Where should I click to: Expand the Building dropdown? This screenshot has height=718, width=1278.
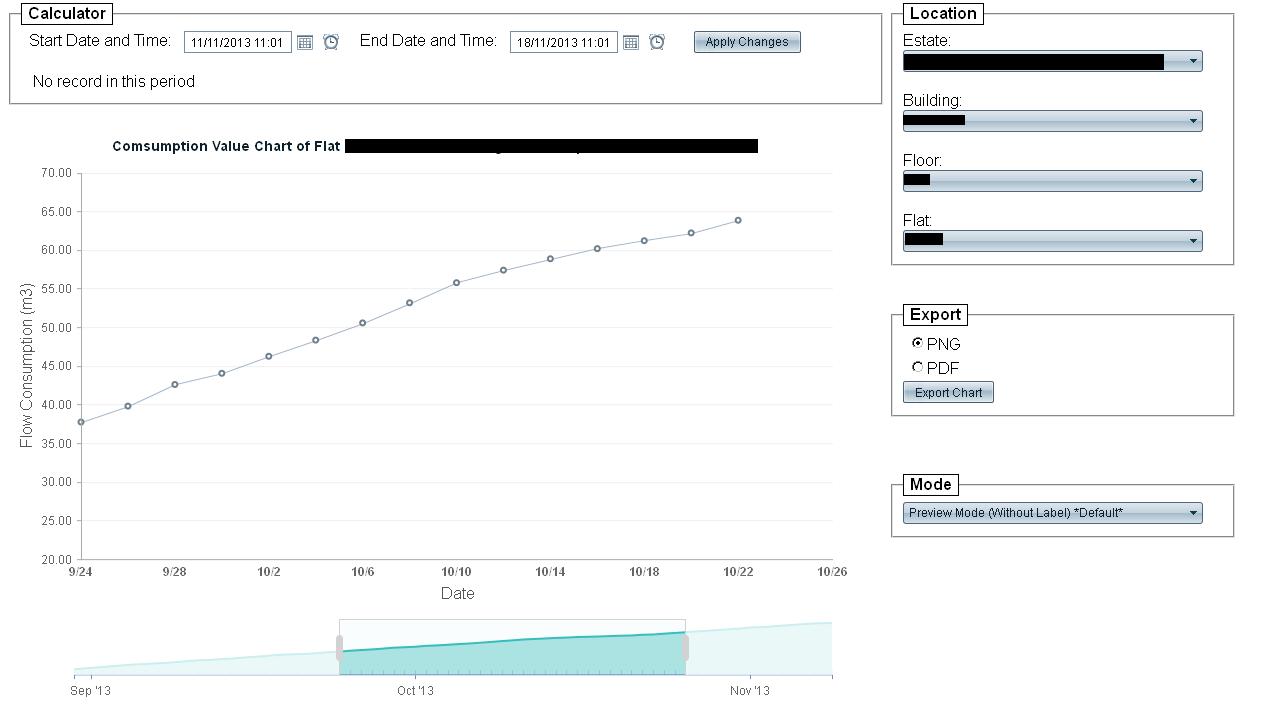point(1193,121)
